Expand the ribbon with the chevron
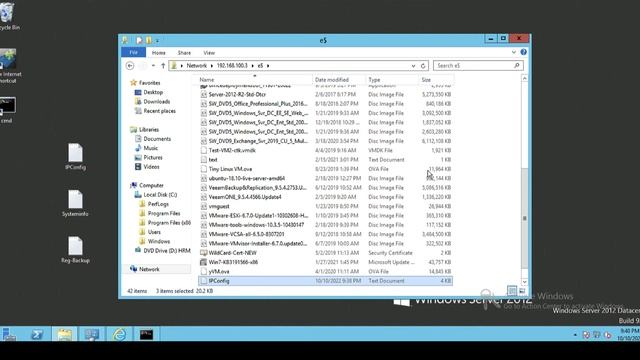Screen dimensions: 640x360 pos(513,52)
